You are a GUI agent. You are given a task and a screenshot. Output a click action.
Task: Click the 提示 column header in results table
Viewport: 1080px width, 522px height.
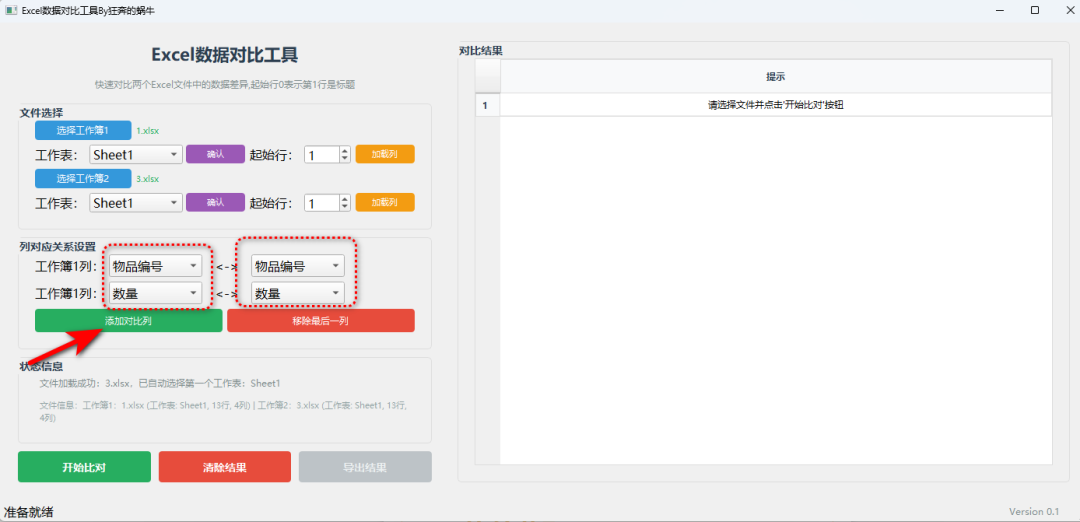point(776,76)
